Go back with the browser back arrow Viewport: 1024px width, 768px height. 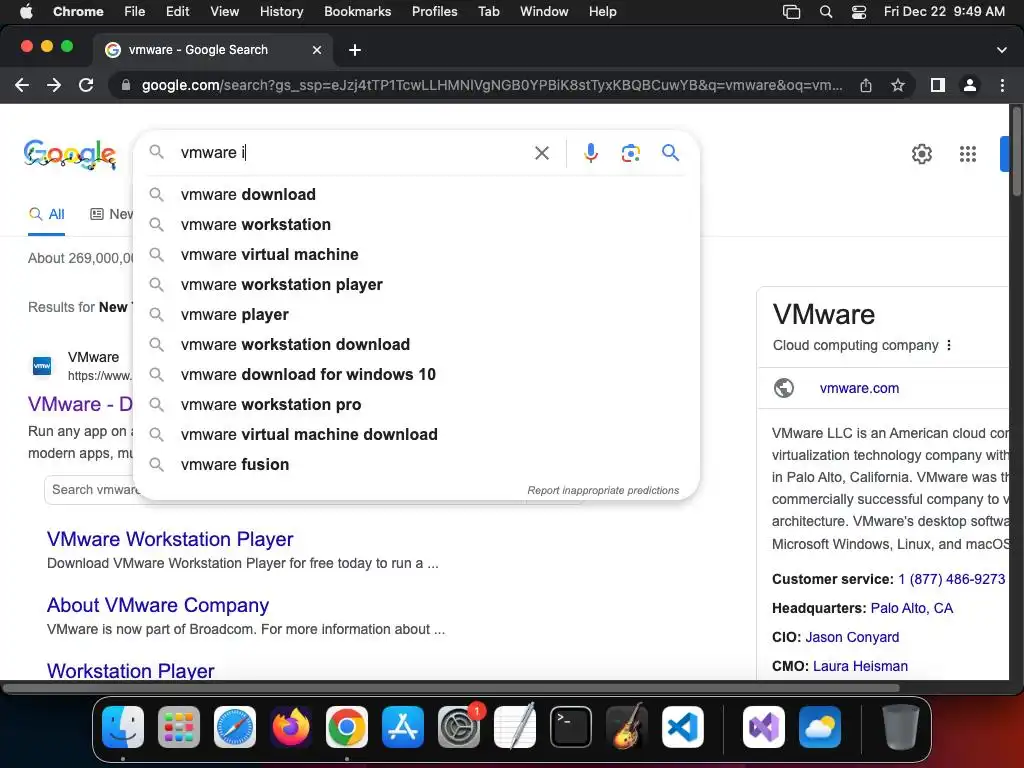coord(22,85)
